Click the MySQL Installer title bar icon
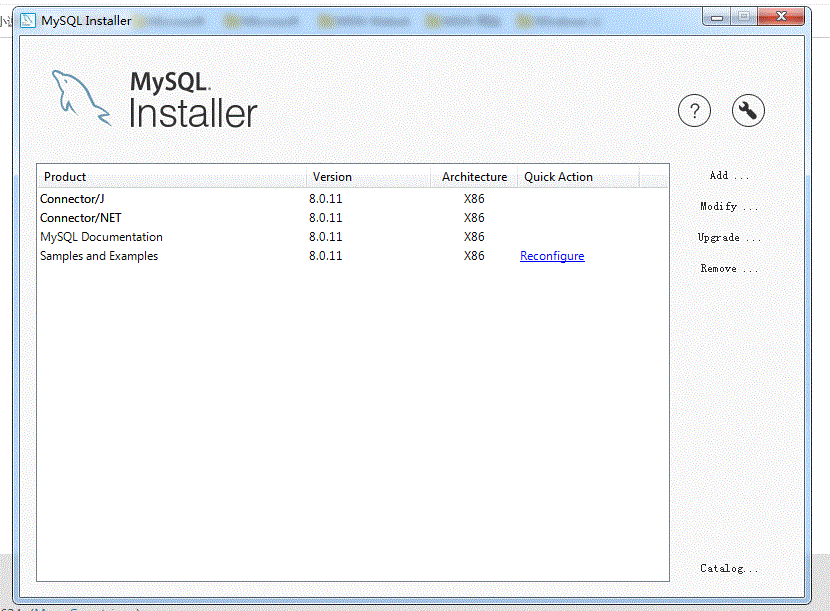830x611 pixels. 28,21
